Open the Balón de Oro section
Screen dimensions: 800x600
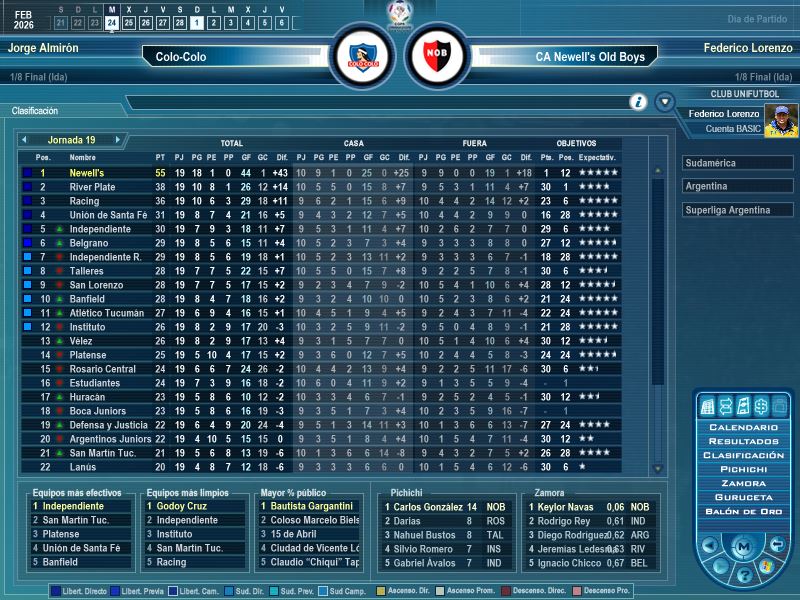pyautogui.click(x=743, y=511)
